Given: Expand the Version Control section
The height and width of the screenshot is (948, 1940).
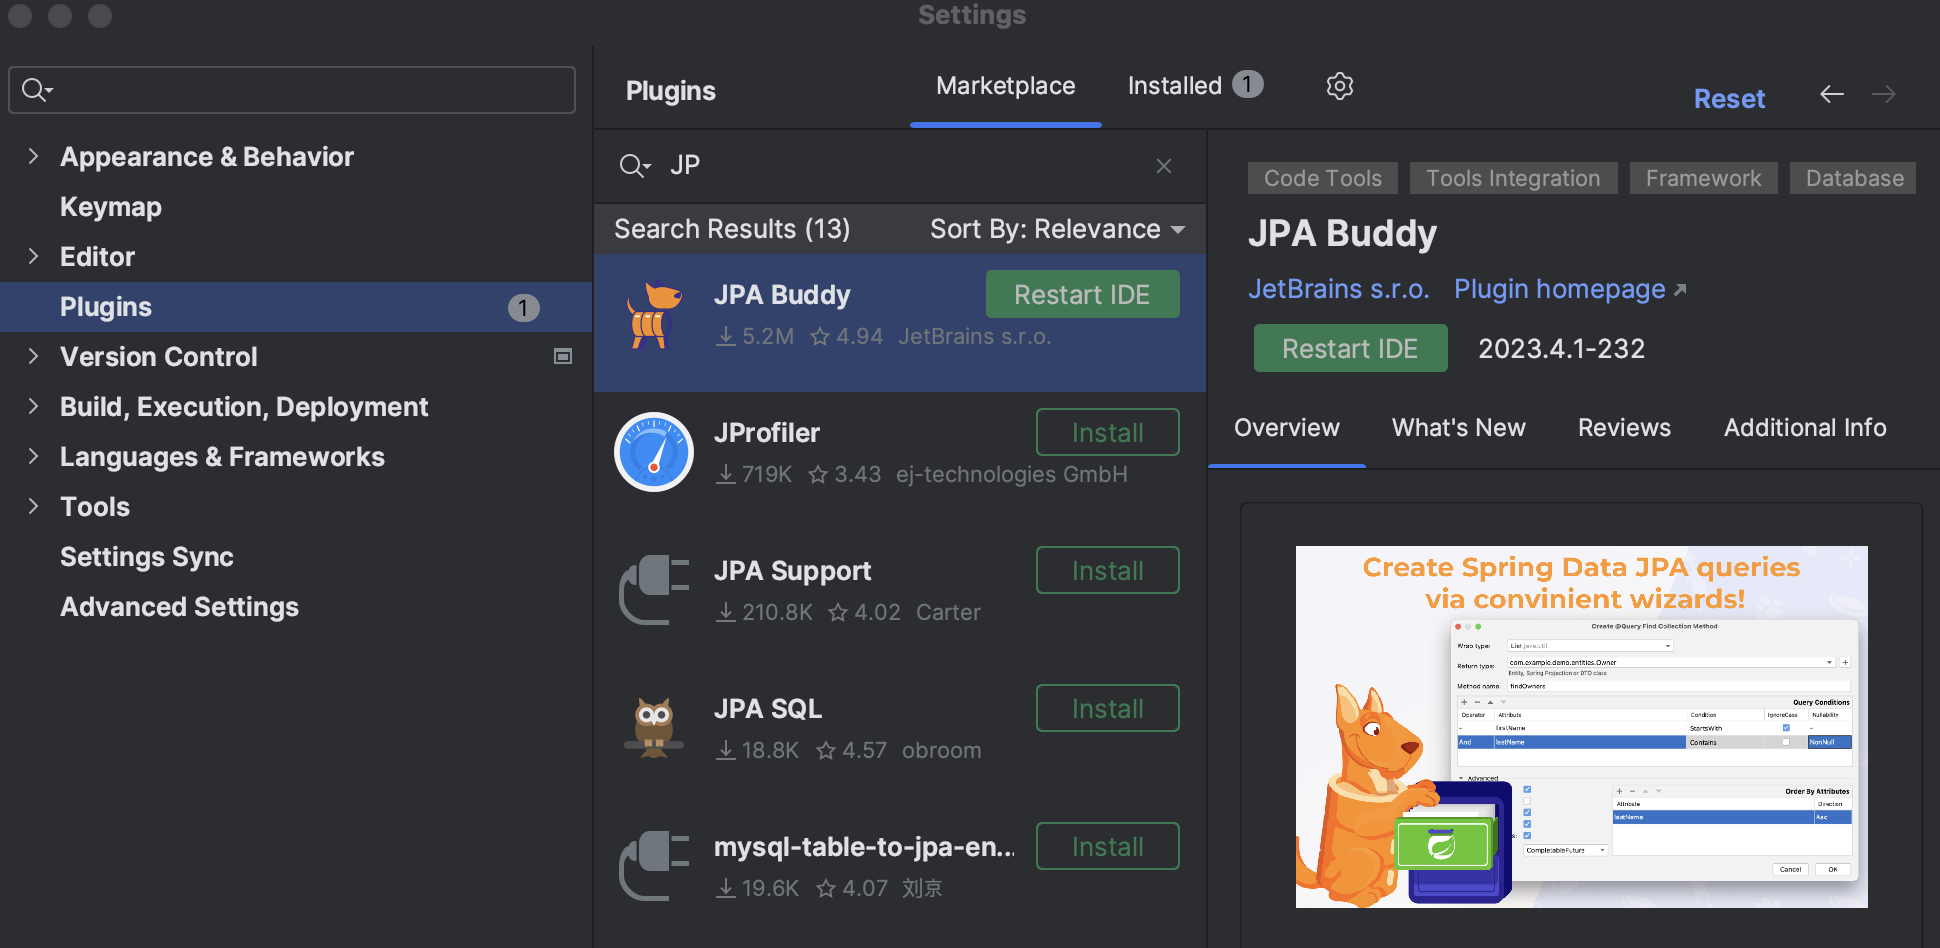Looking at the screenshot, I should 33,356.
